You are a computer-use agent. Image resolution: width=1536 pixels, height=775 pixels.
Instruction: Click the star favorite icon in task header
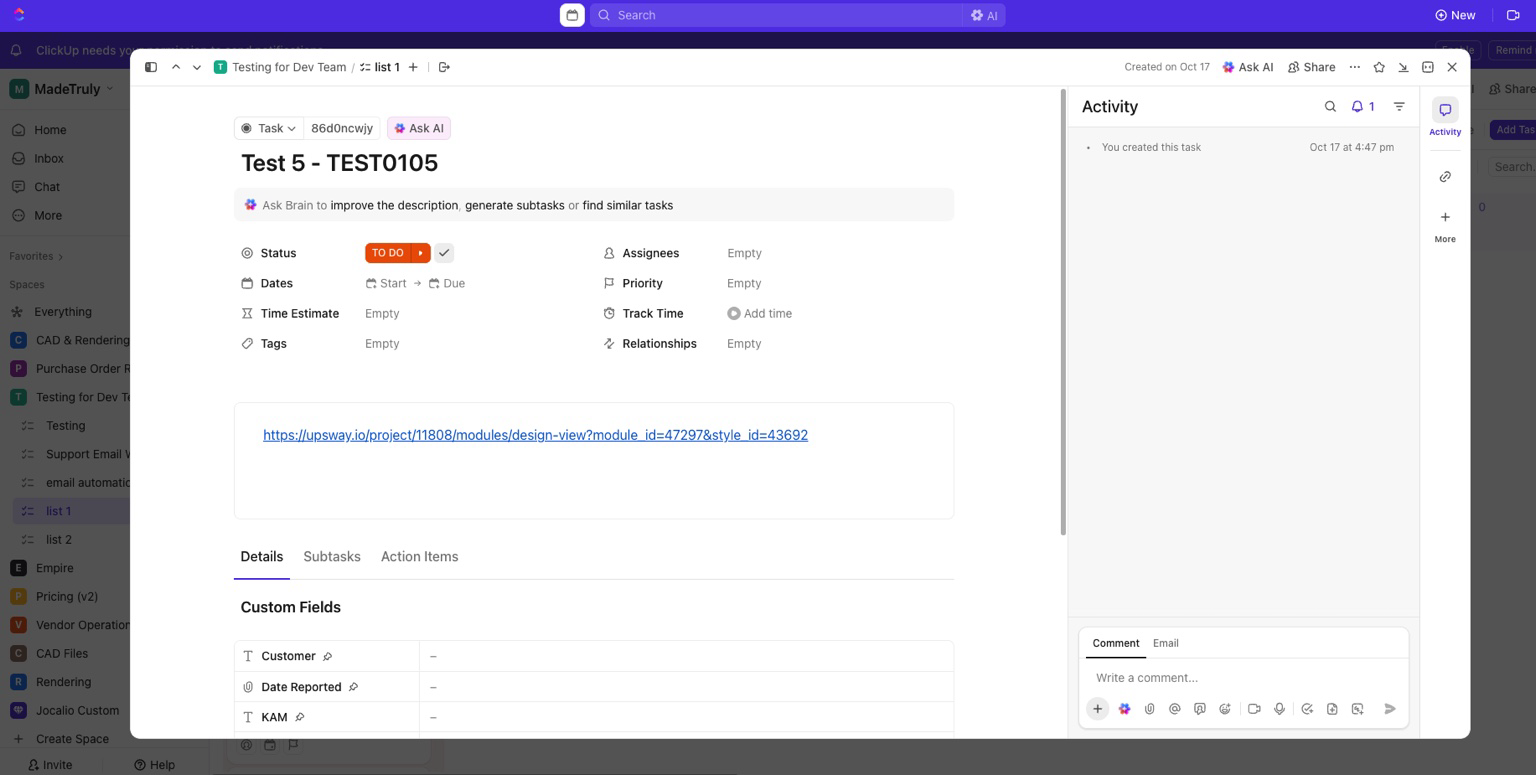[x=1379, y=67]
